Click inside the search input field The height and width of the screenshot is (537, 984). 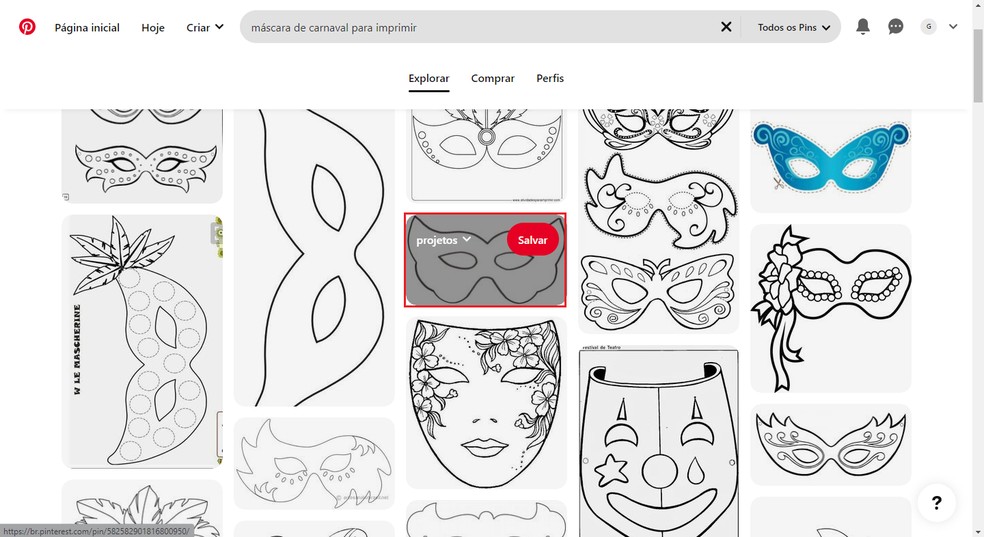[480, 27]
